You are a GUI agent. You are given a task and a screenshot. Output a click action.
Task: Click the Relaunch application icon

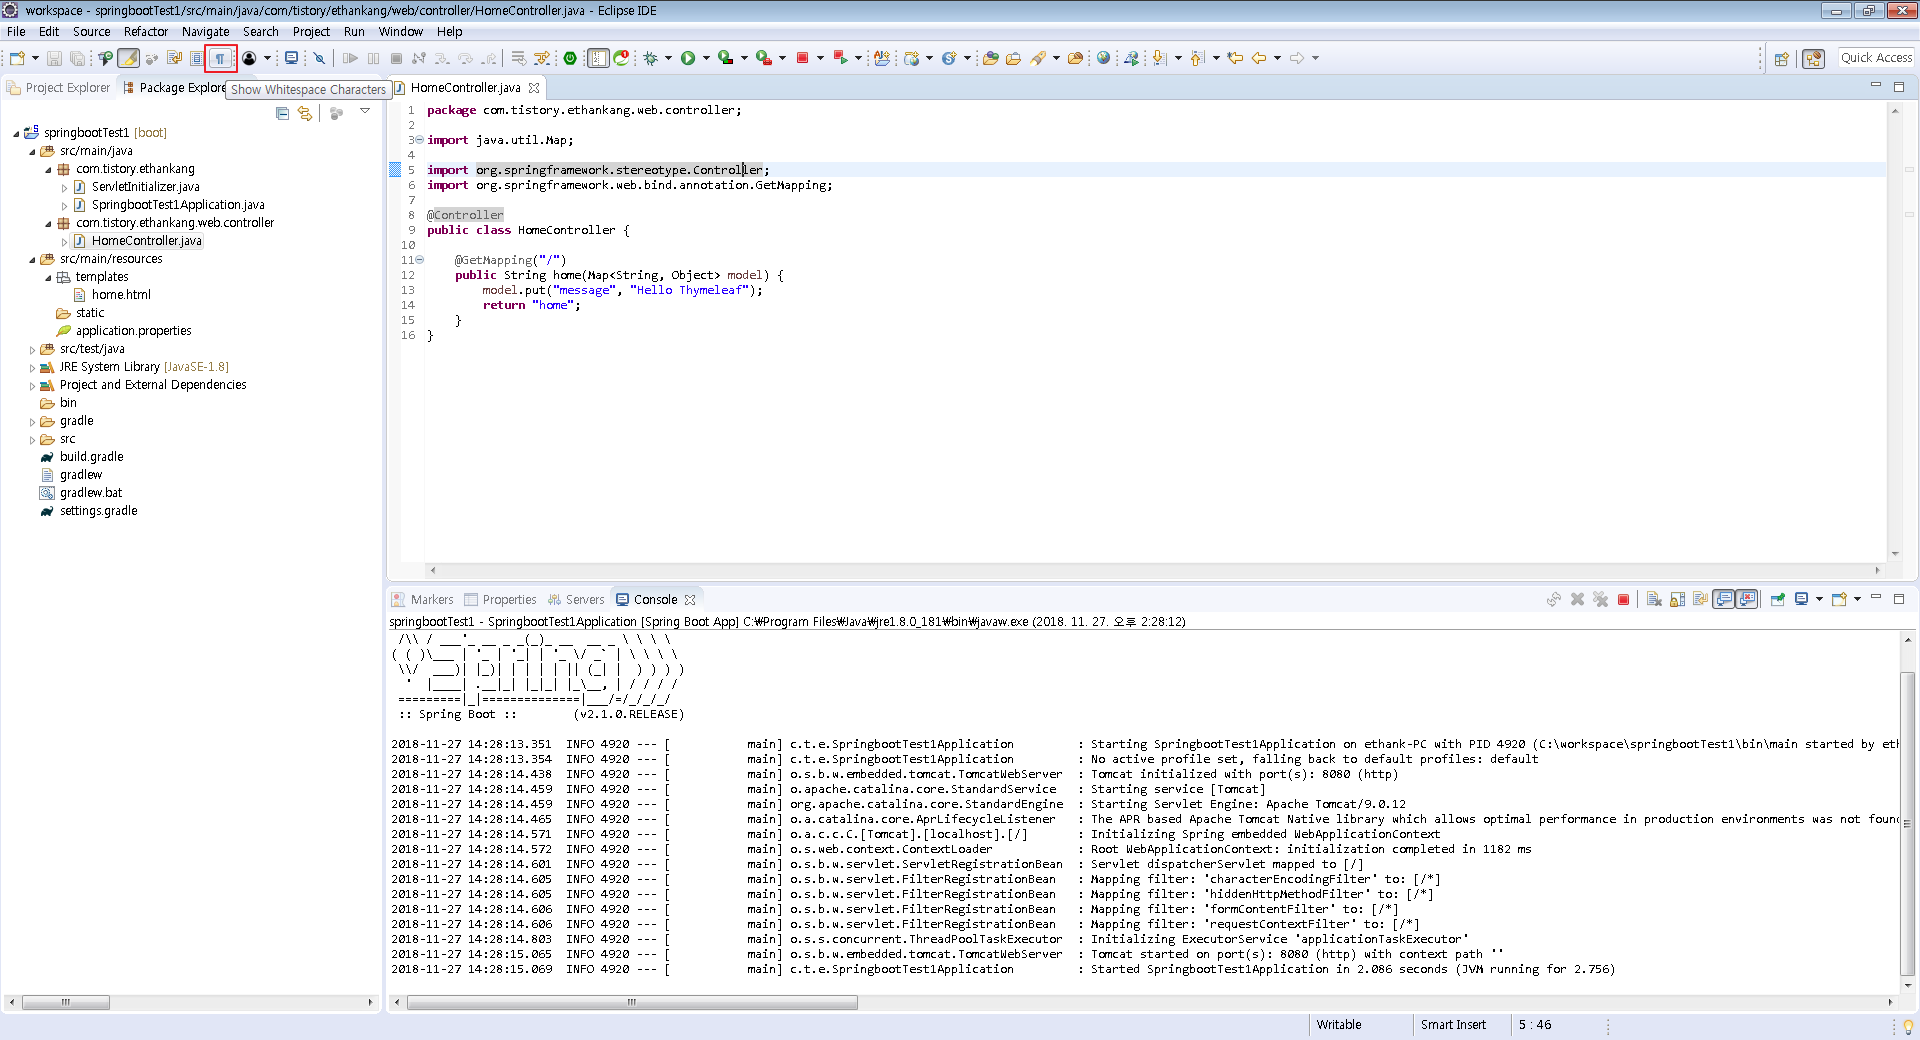[x=842, y=58]
